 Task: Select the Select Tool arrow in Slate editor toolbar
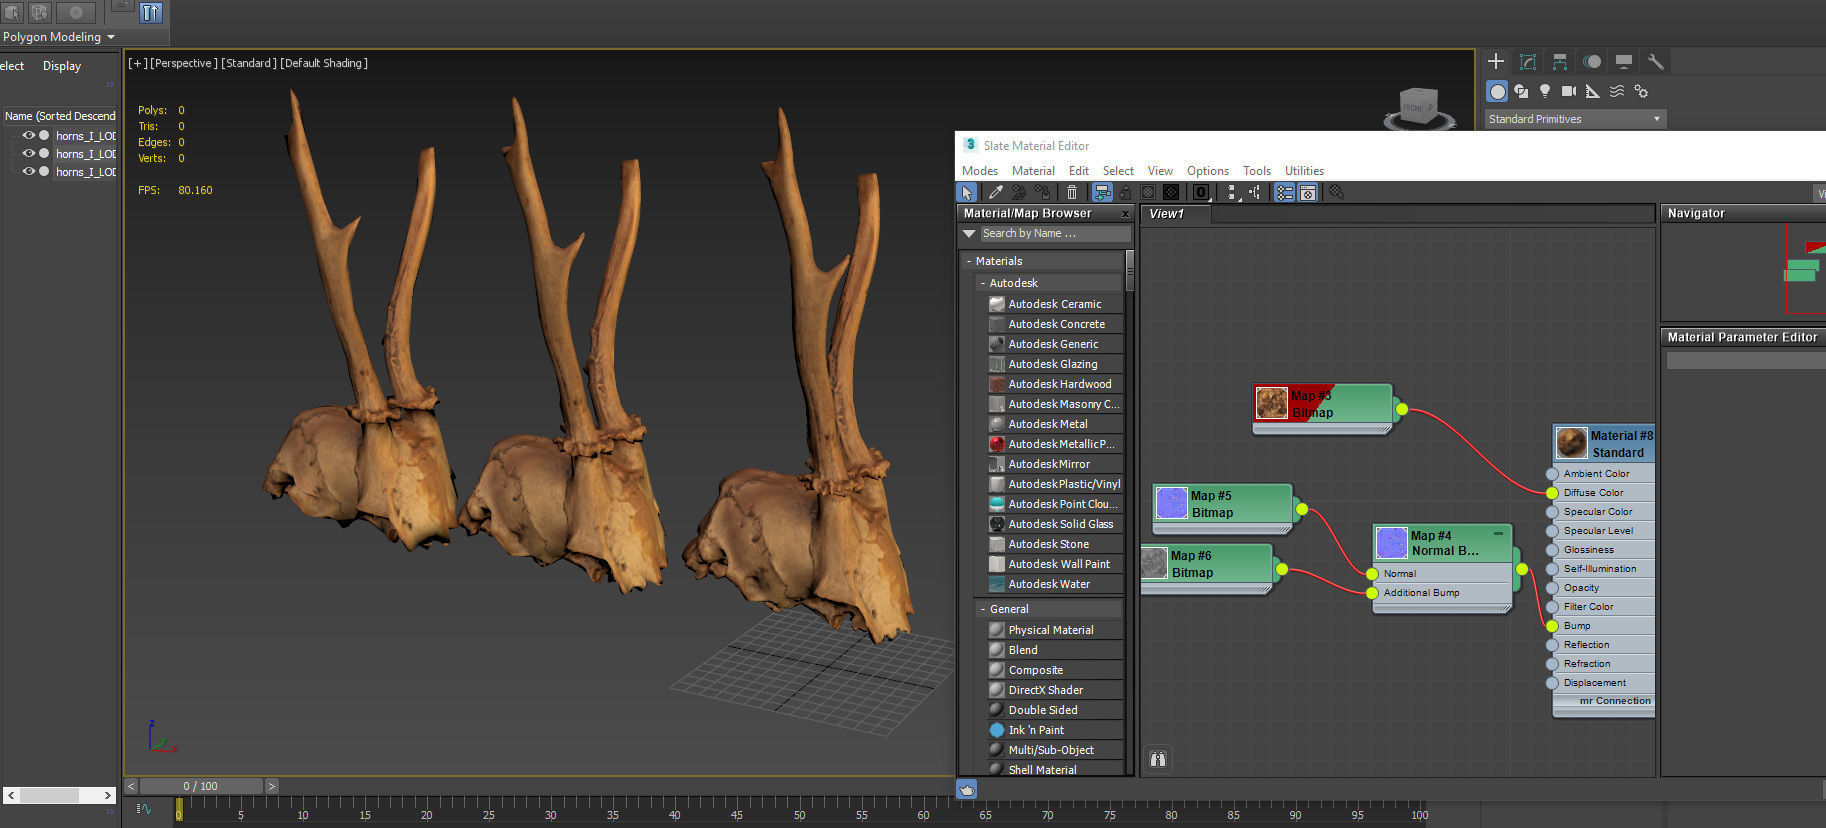pyautogui.click(x=967, y=192)
